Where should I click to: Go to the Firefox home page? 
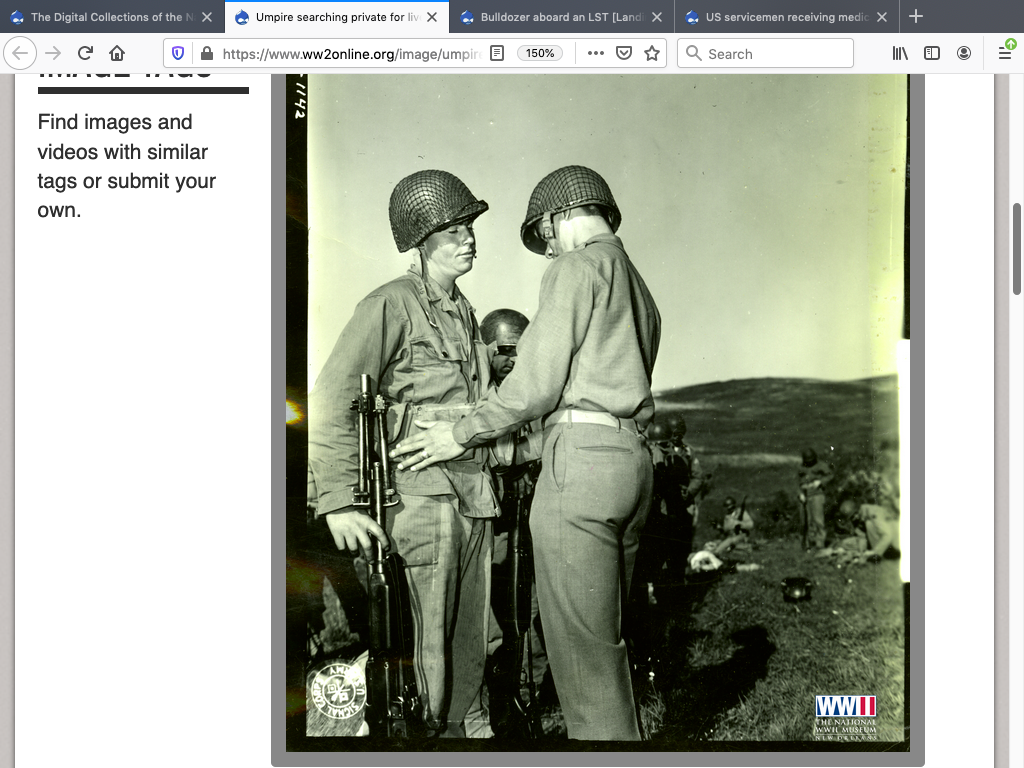[x=117, y=53]
